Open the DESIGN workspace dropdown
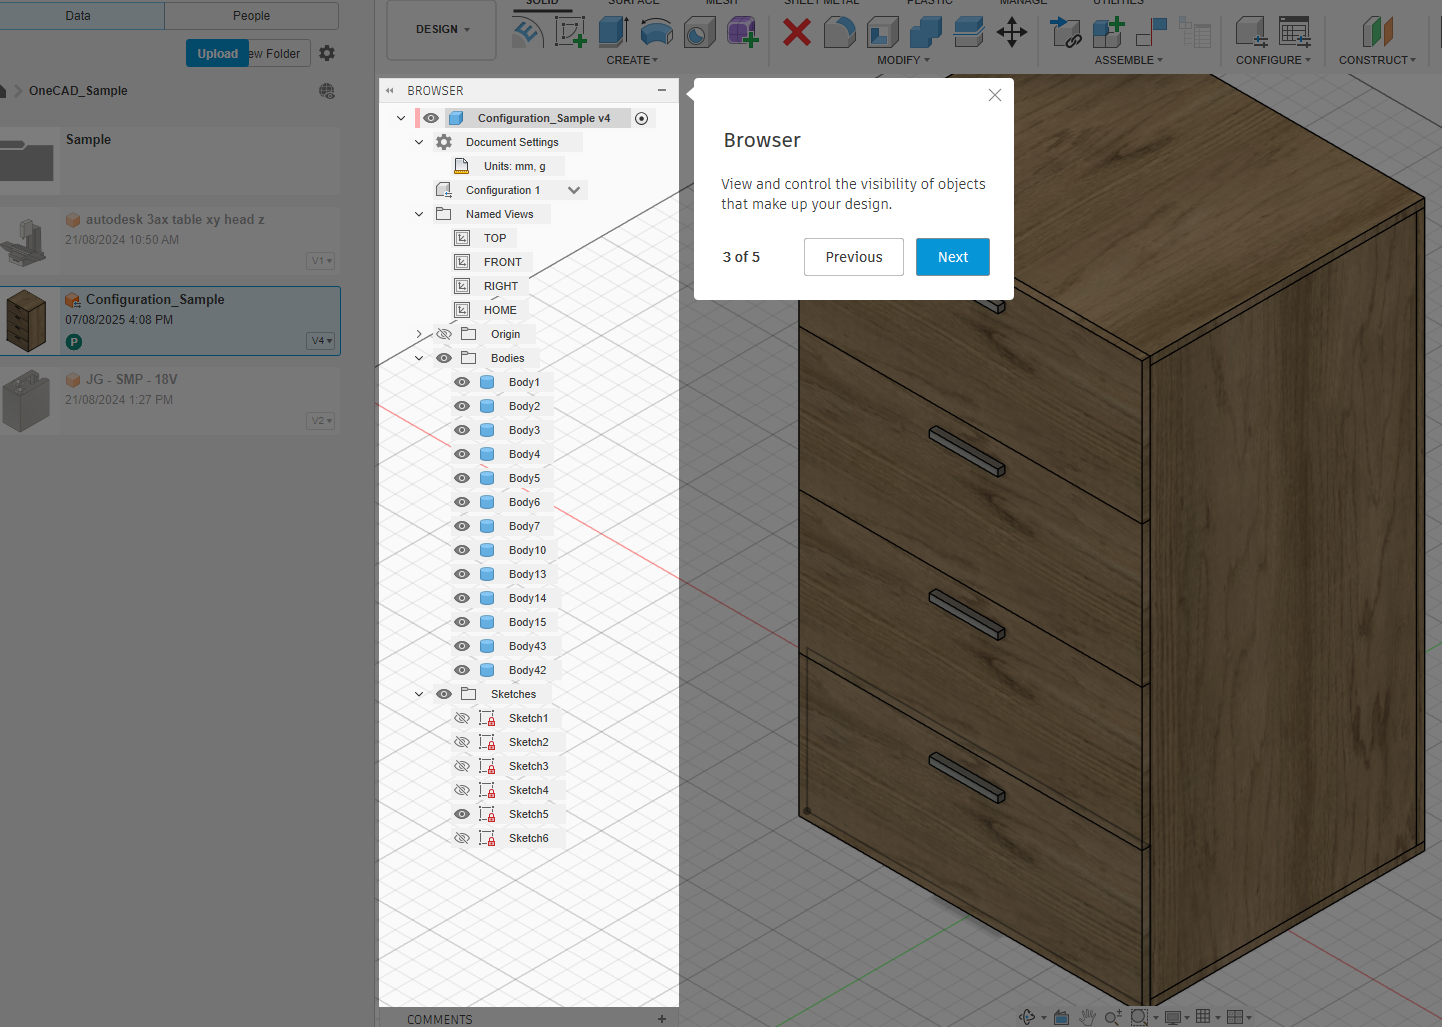Image resolution: width=1442 pixels, height=1027 pixels. [442, 30]
